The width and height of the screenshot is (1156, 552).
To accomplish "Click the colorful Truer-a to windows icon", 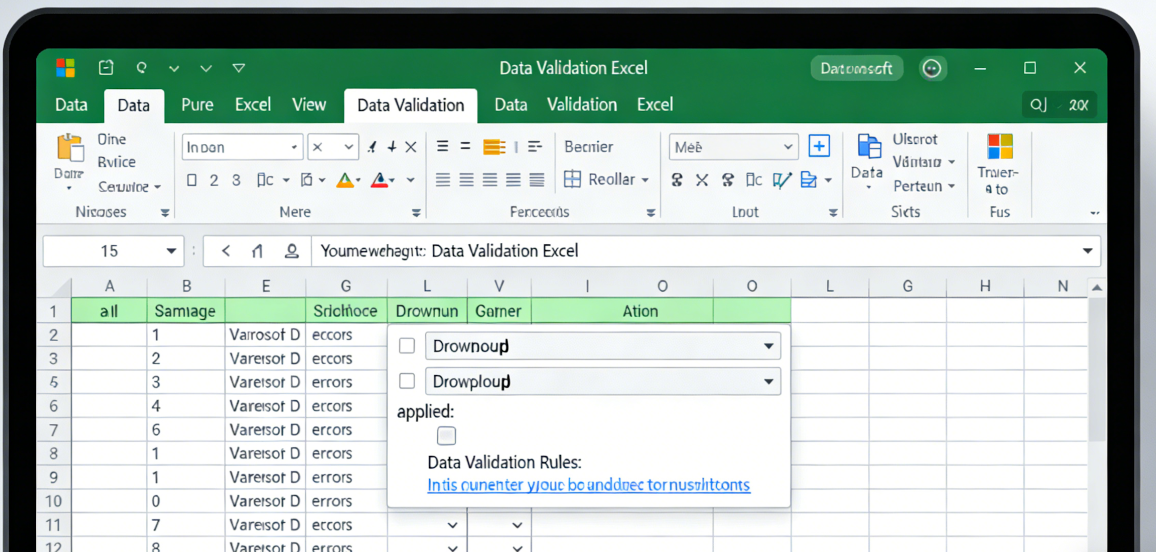I will point(1000,145).
